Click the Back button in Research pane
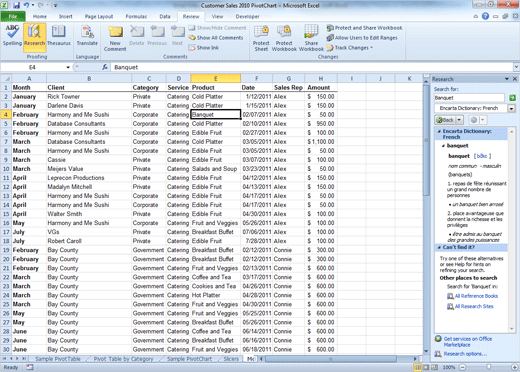 (x=445, y=120)
